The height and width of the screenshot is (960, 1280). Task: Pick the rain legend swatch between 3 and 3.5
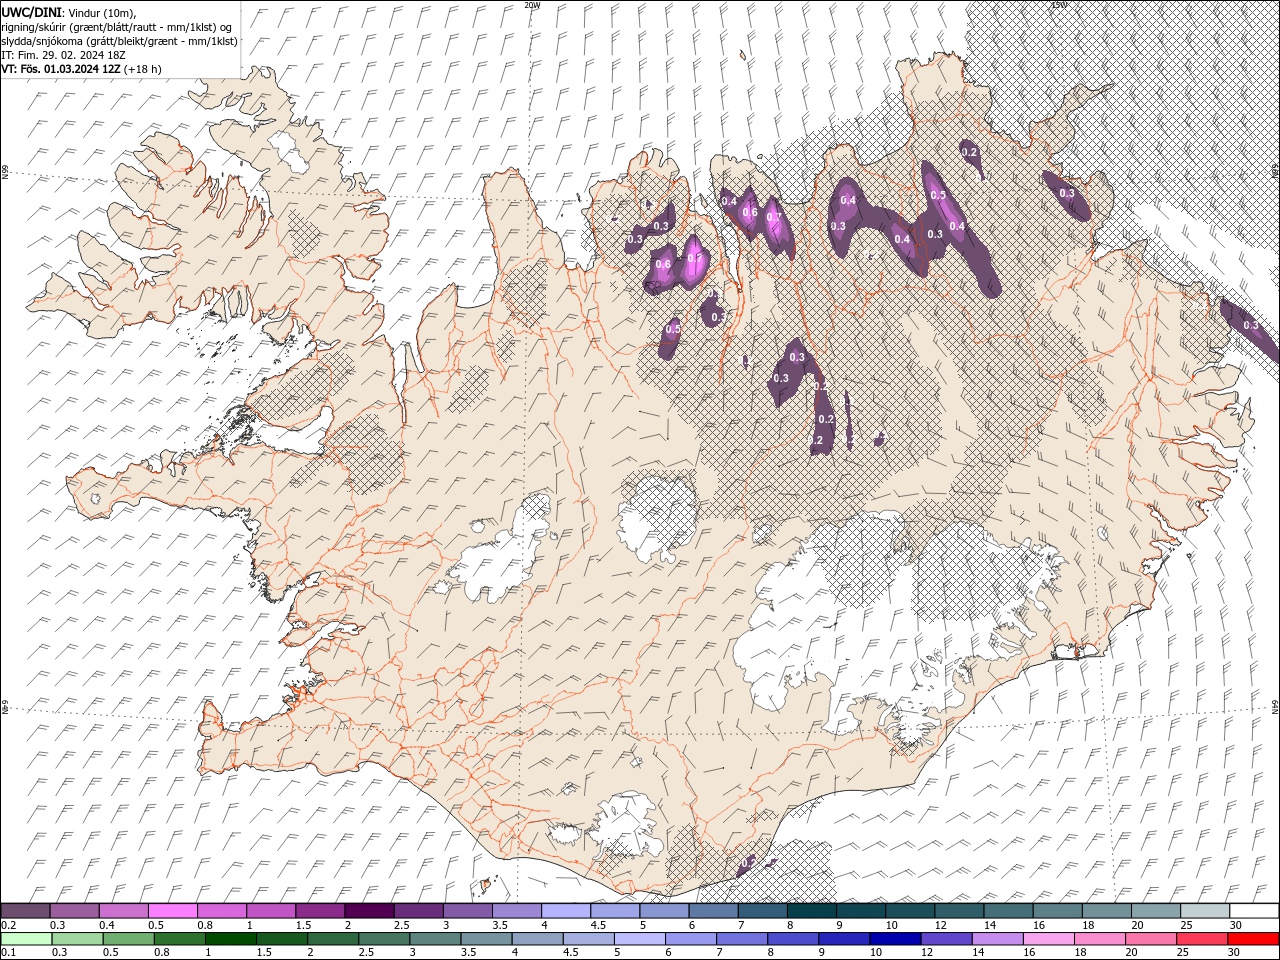coord(435,939)
